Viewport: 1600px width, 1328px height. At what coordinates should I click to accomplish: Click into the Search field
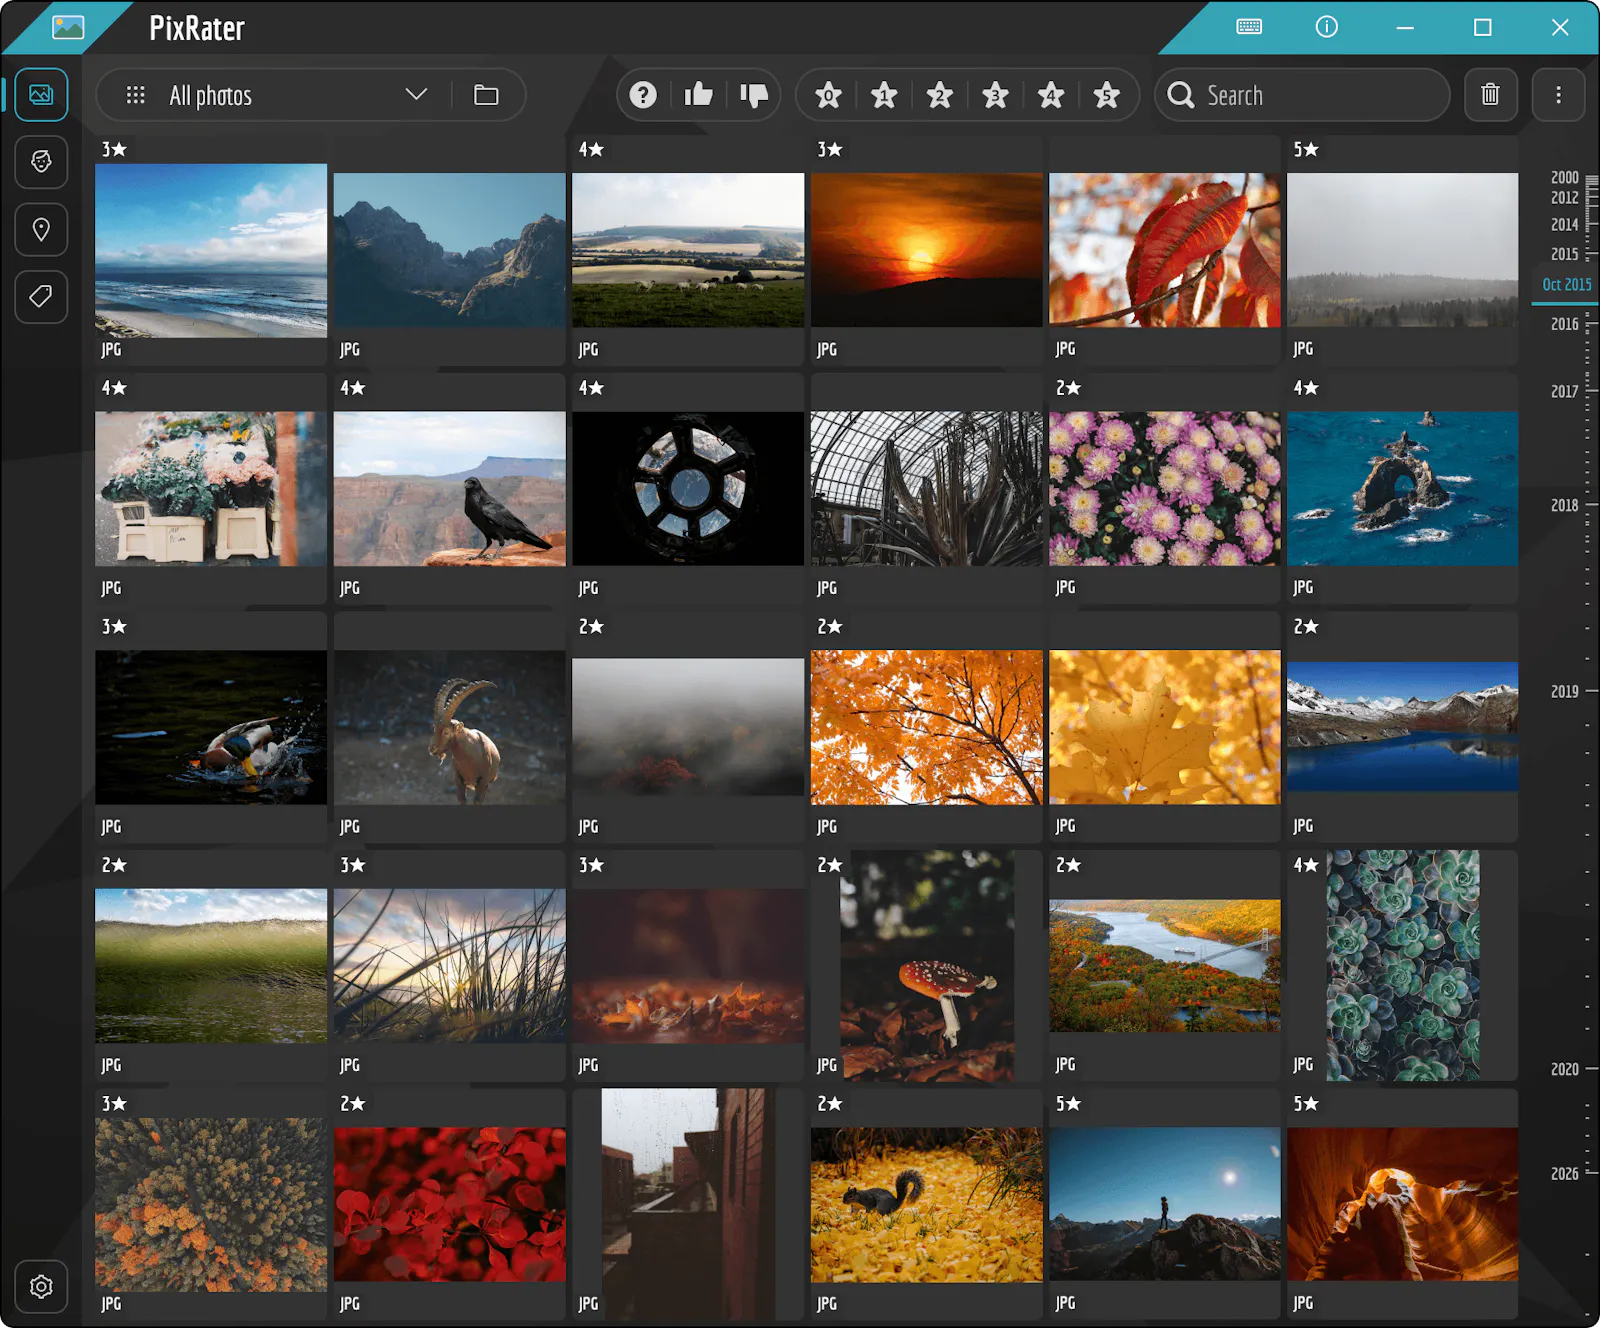click(1302, 95)
